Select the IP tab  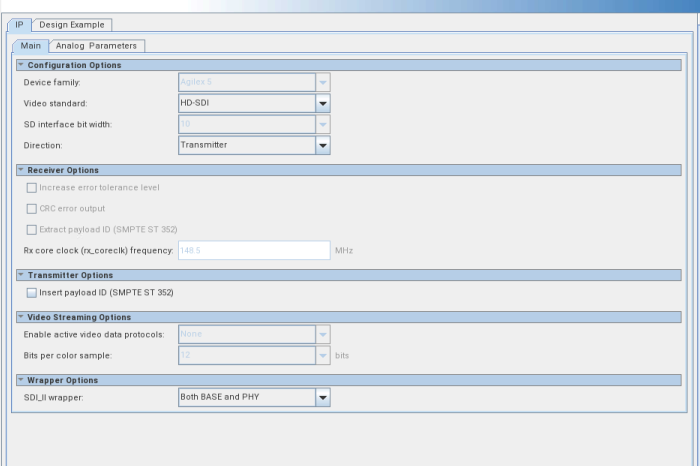point(19,25)
